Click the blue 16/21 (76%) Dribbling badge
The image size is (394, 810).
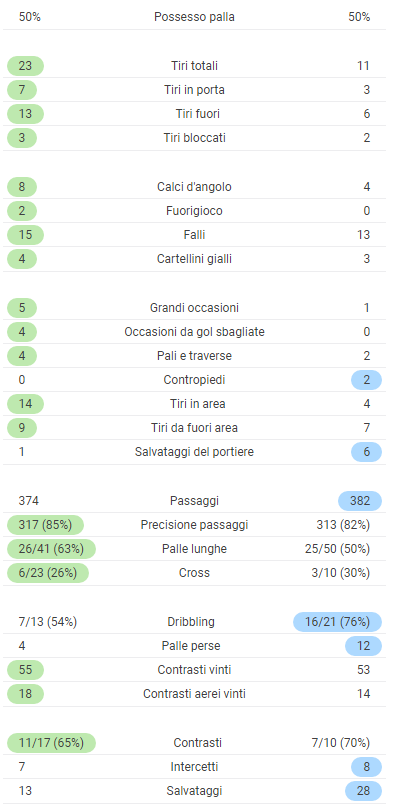(x=337, y=622)
